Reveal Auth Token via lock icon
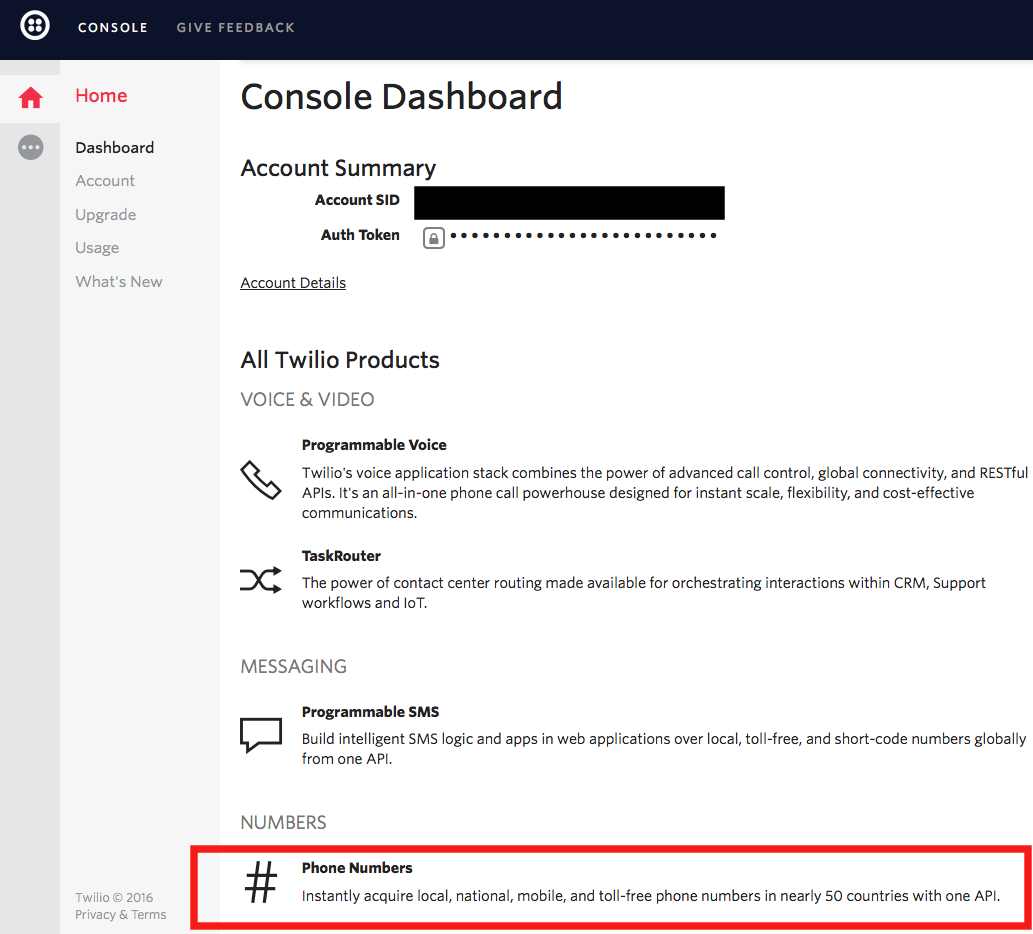The image size is (1033, 934). (x=433, y=238)
